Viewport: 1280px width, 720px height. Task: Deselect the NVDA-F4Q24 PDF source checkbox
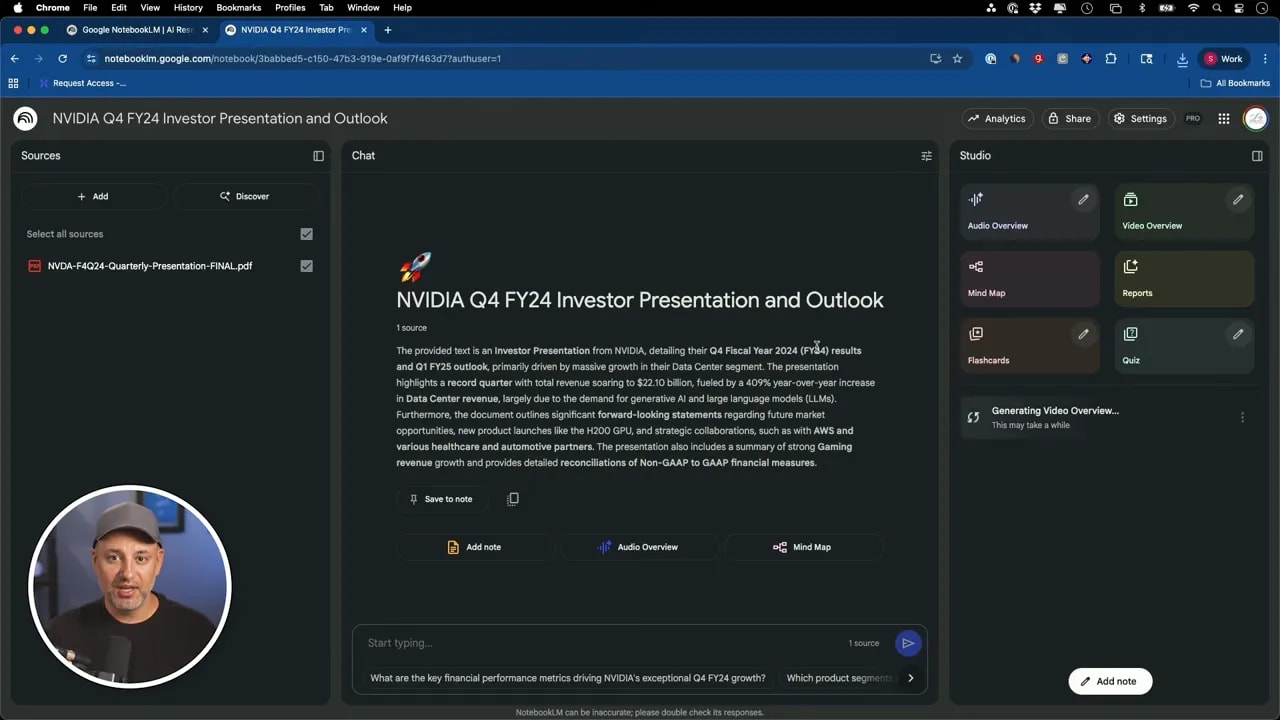pyautogui.click(x=307, y=265)
